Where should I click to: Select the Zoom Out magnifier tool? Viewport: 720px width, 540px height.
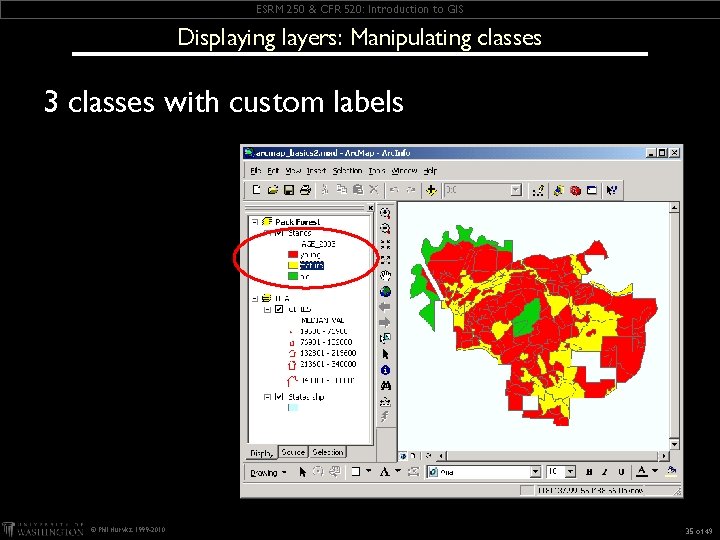(385, 229)
